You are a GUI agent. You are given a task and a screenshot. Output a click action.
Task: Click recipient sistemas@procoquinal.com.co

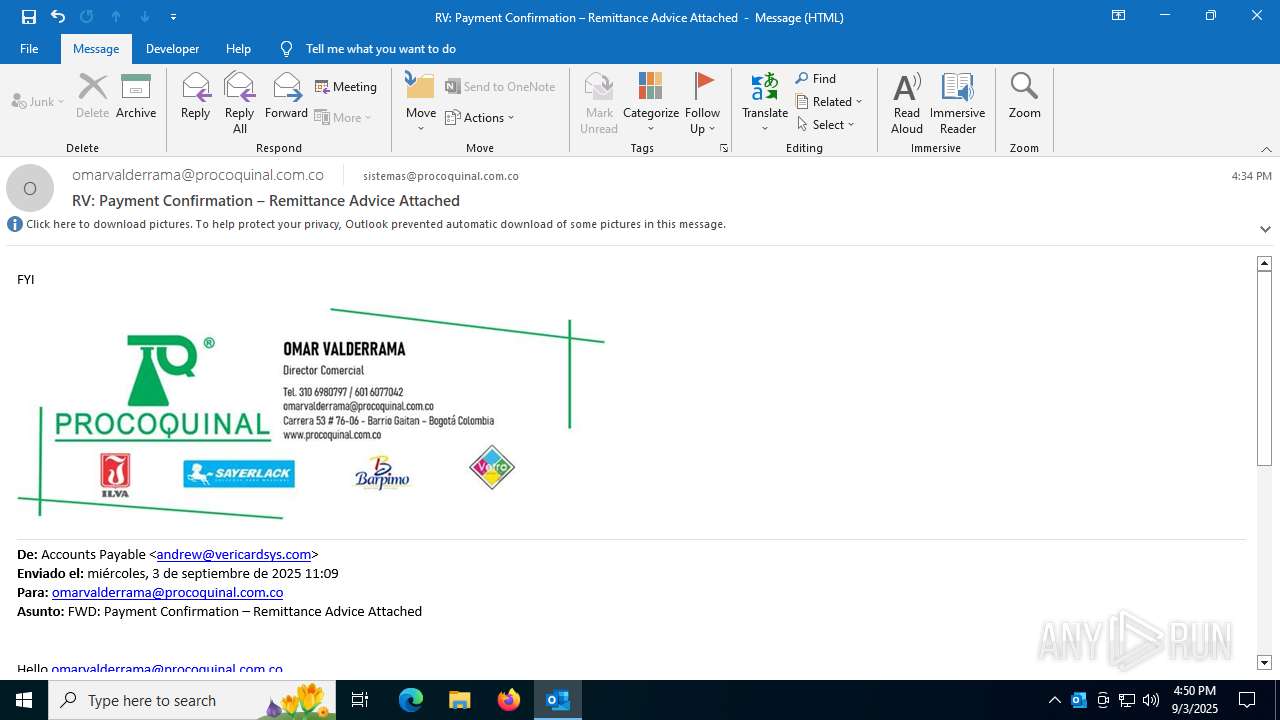point(441,176)
